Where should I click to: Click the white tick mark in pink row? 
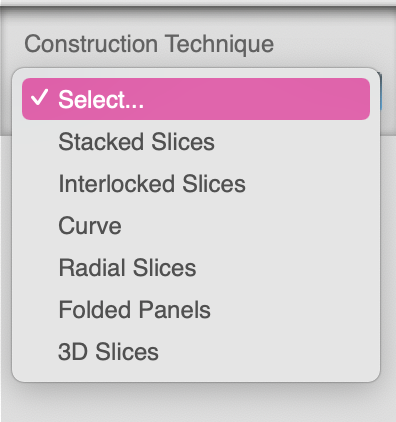click(x=39, y=98)
